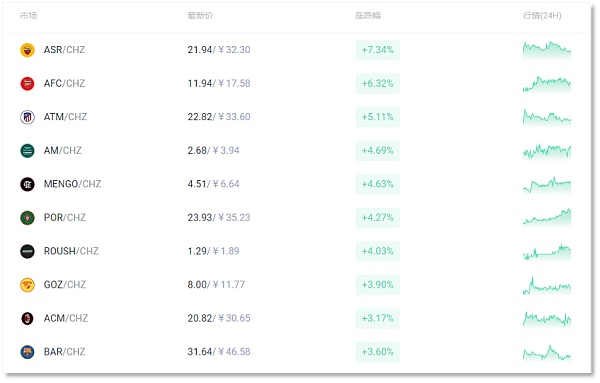
Task: Click the +7.34% change badge
Action: click(378, 50)
